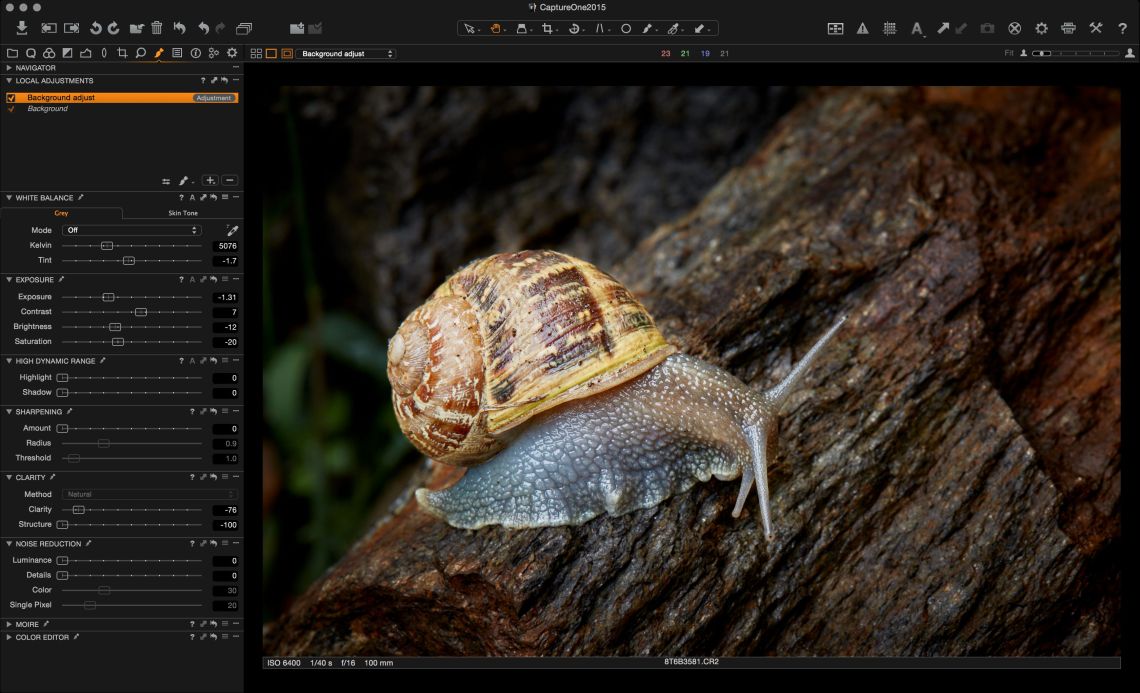Click the Exposure slider handle
The height and width of the screenshot is (693, 1140).
[x=108, y=297]
